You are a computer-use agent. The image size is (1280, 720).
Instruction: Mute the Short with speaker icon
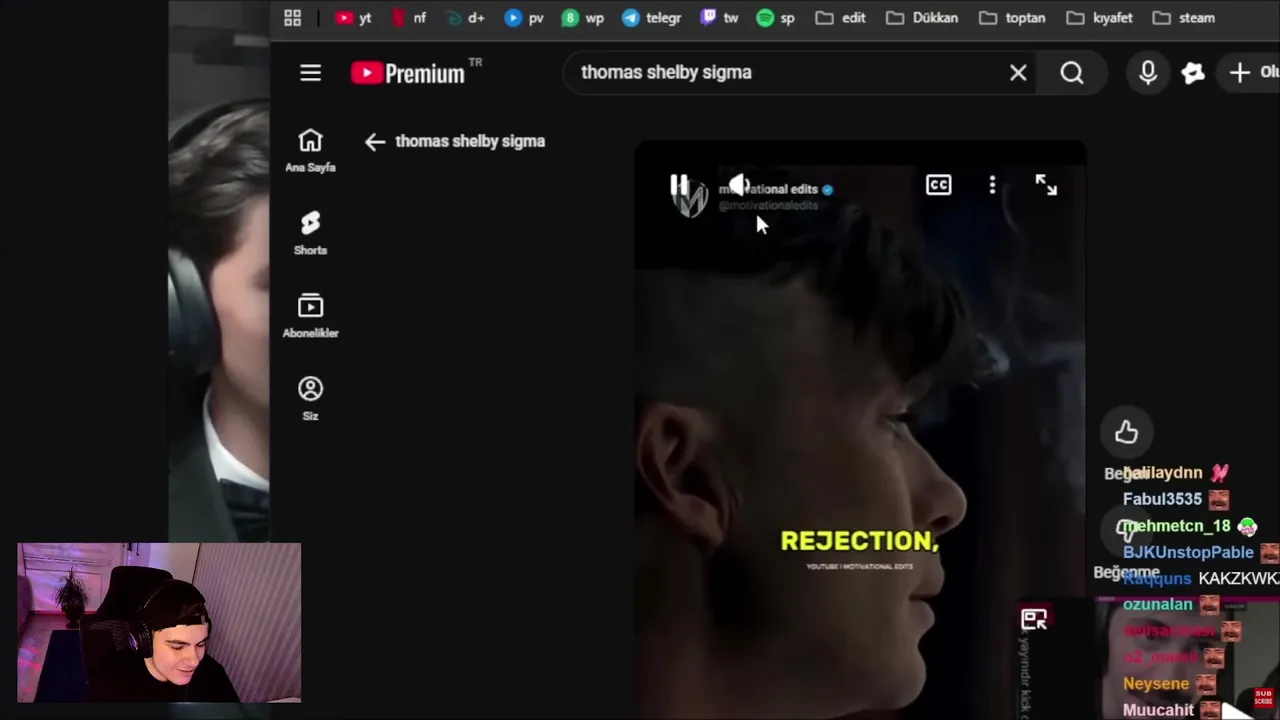click(x=738, y=185)
